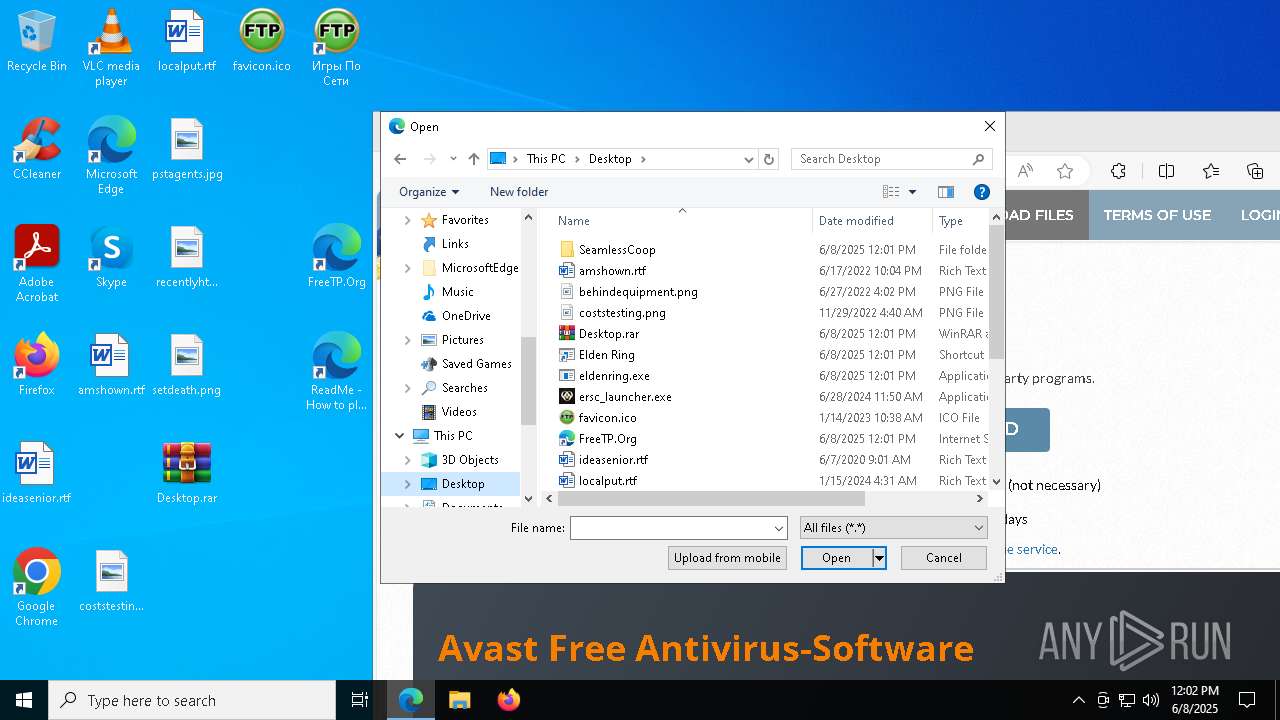
Task: Select Desktop.rar desktop archive icon
Action: [187, 474]
